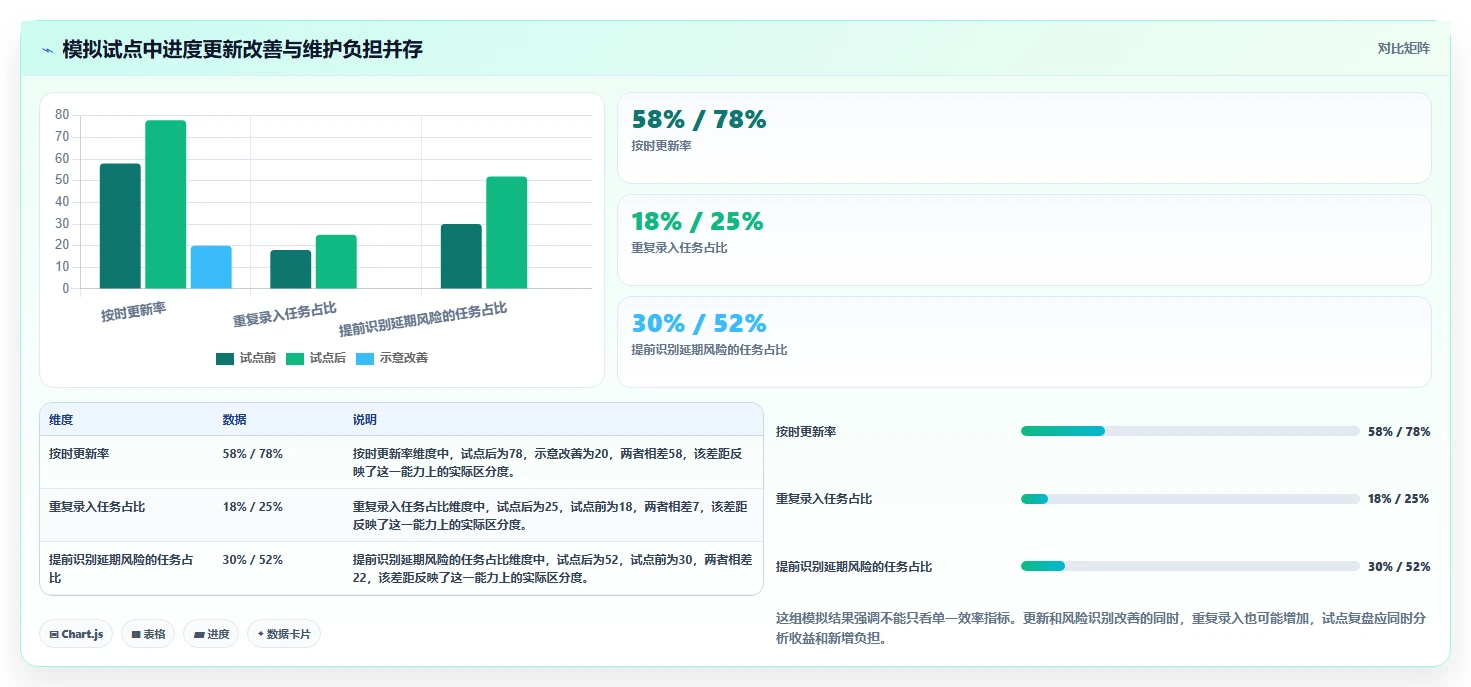Click the dark teal 提前识别延期风险 试点前 bar
This screenshot has width=1471, height=687.
[x=461, y=256]
